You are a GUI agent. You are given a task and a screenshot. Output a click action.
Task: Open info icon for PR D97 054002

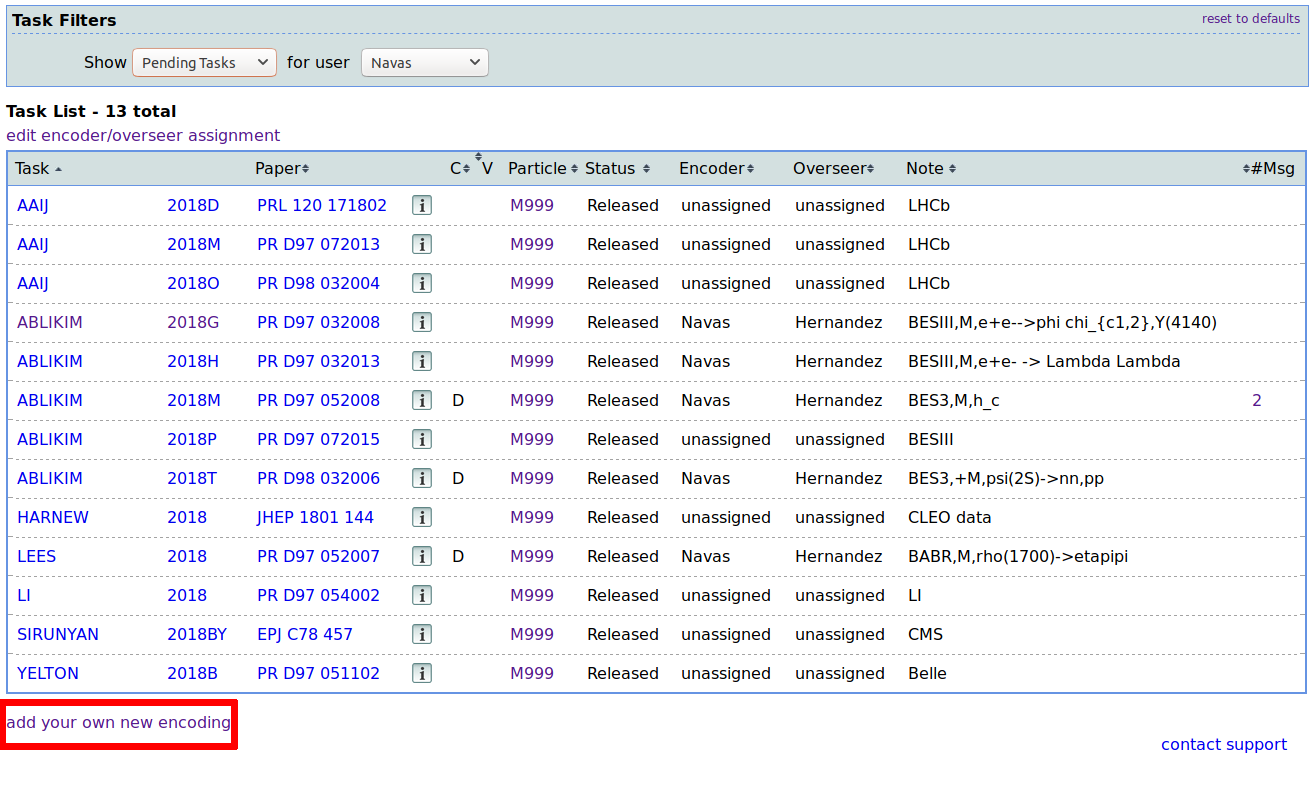[x=422, y=595]
